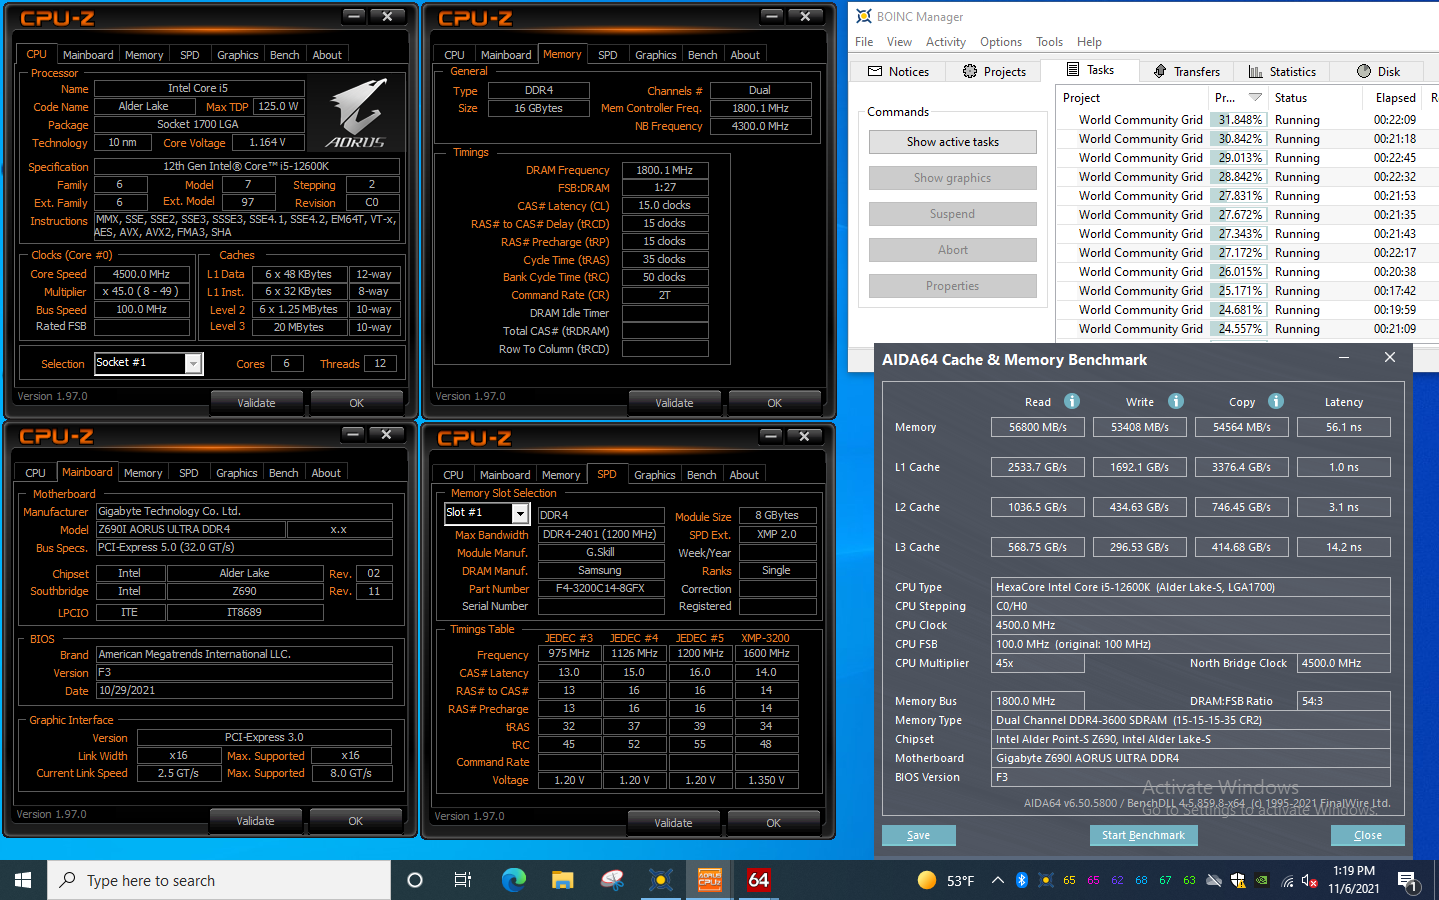Image resolution: width=1439 pixels, height=900 pixels.
Task: Open the Windows Security tray icon
Action: pos(1237,880)
